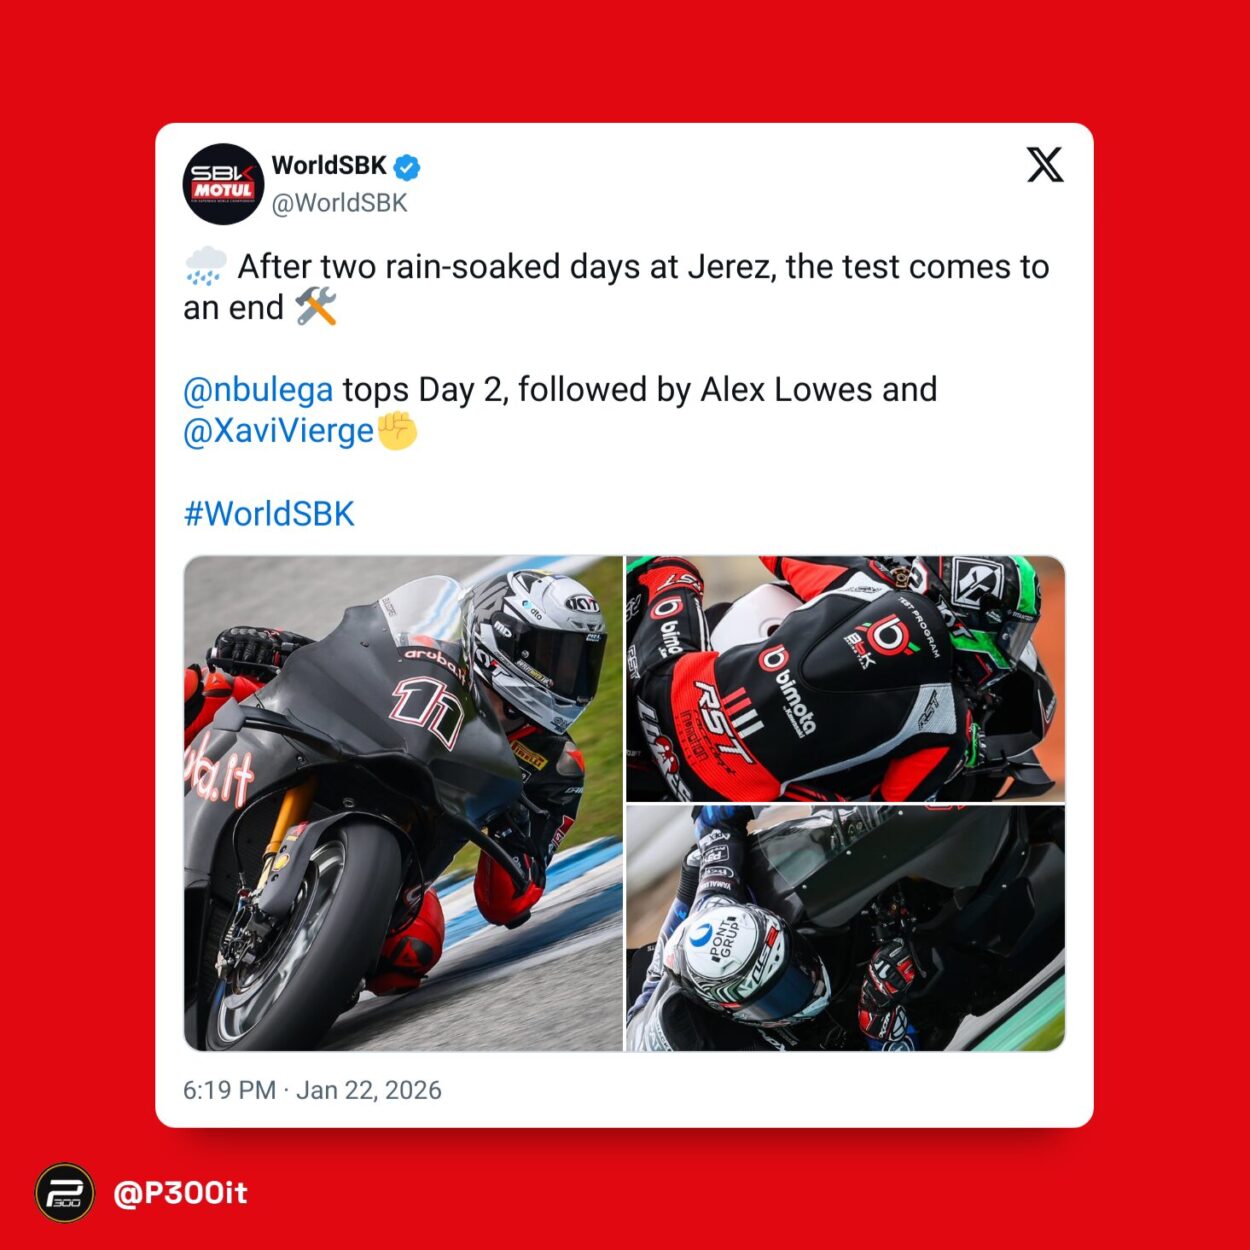The width and height of the screenshot is (1250, 1250).
Task: Click the WorldSBK display name
Action: (x=329, y=165)
